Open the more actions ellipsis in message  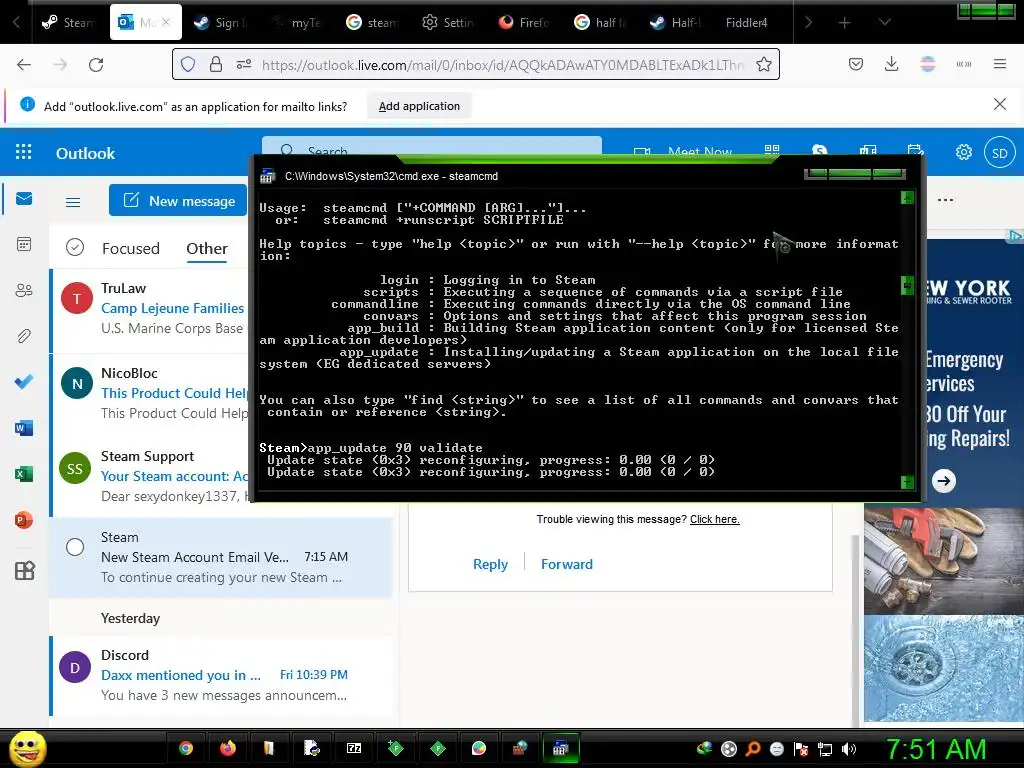[x=945, y=200]
